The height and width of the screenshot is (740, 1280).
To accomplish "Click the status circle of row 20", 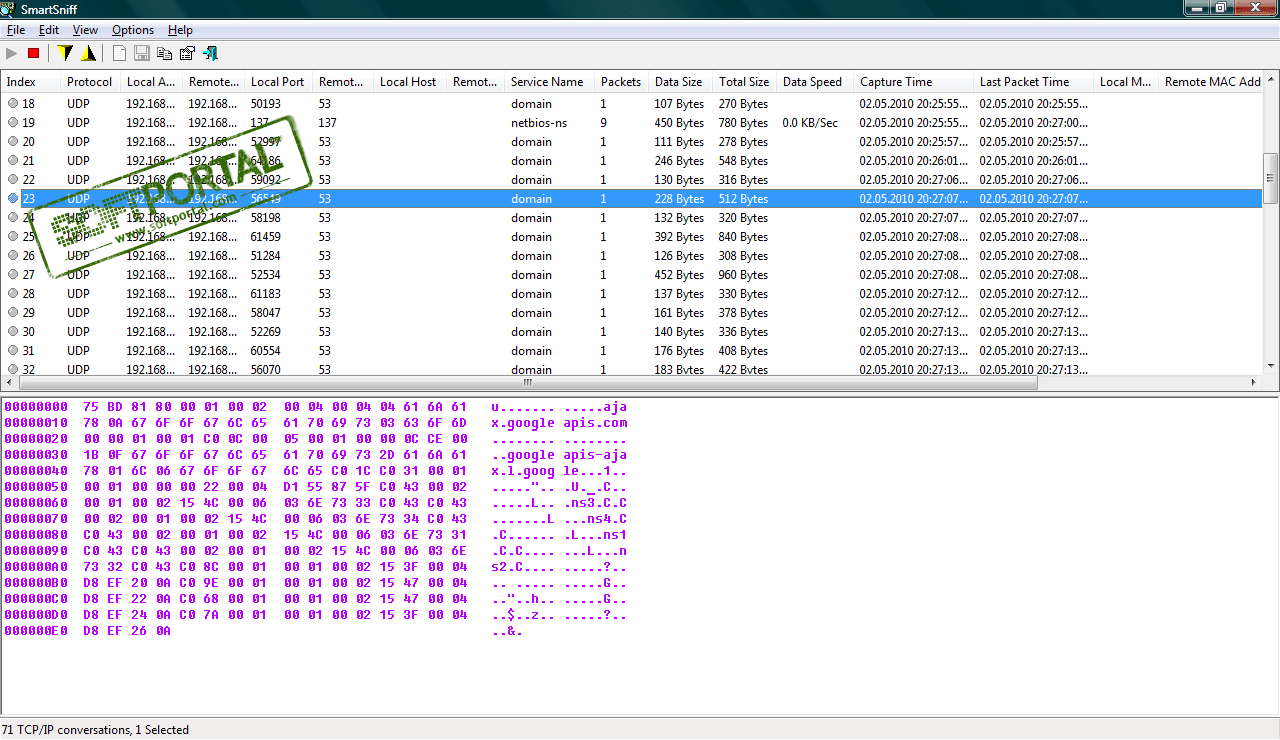I will 13,141.
